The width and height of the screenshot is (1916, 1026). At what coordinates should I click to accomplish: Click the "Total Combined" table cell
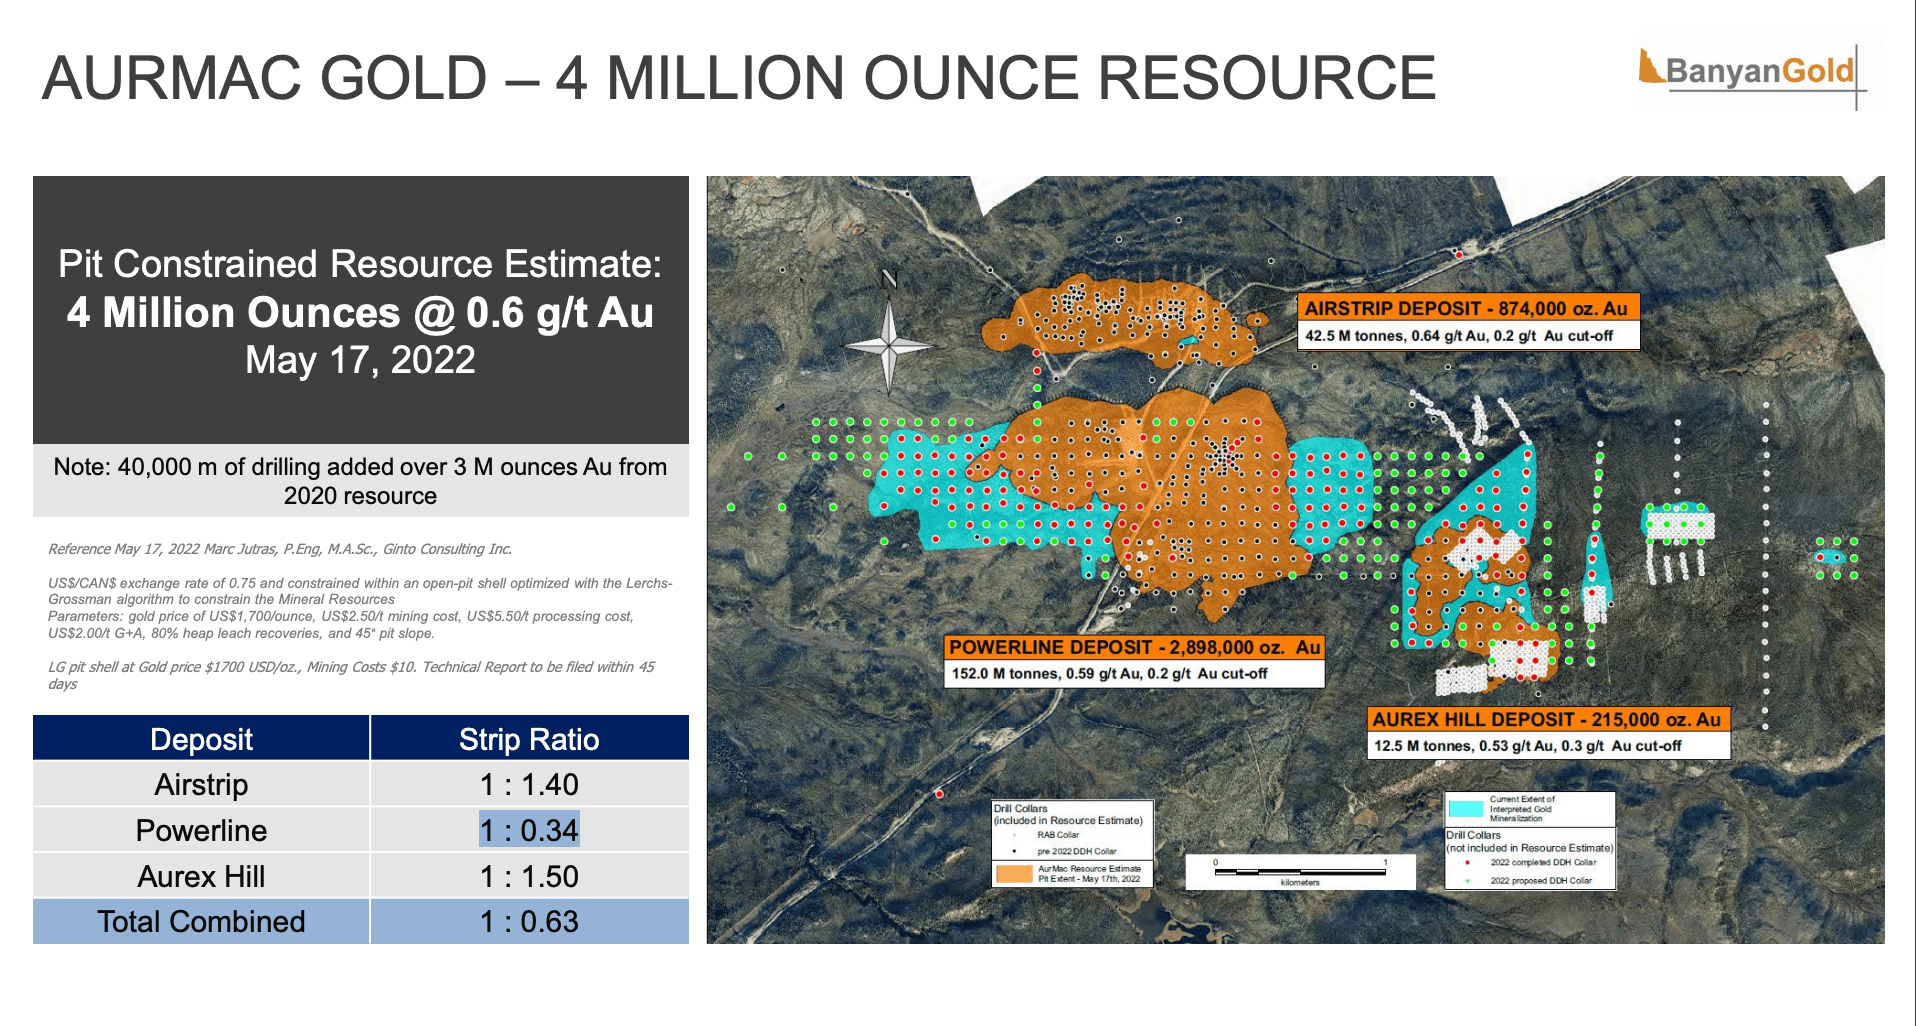[x=201, y=922]
